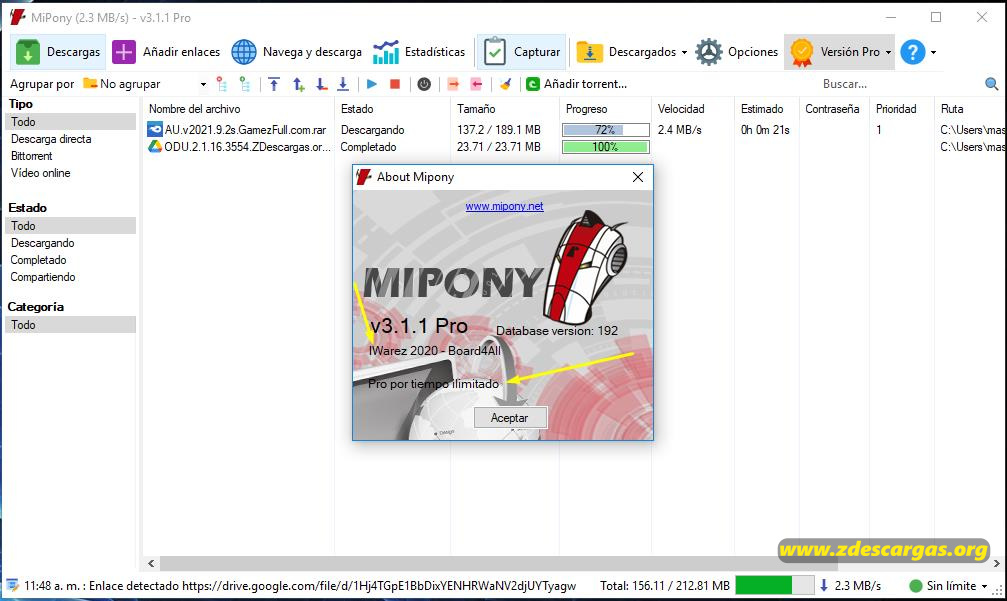
Task: Move selected download to bottom
Action: coord(343,84)
